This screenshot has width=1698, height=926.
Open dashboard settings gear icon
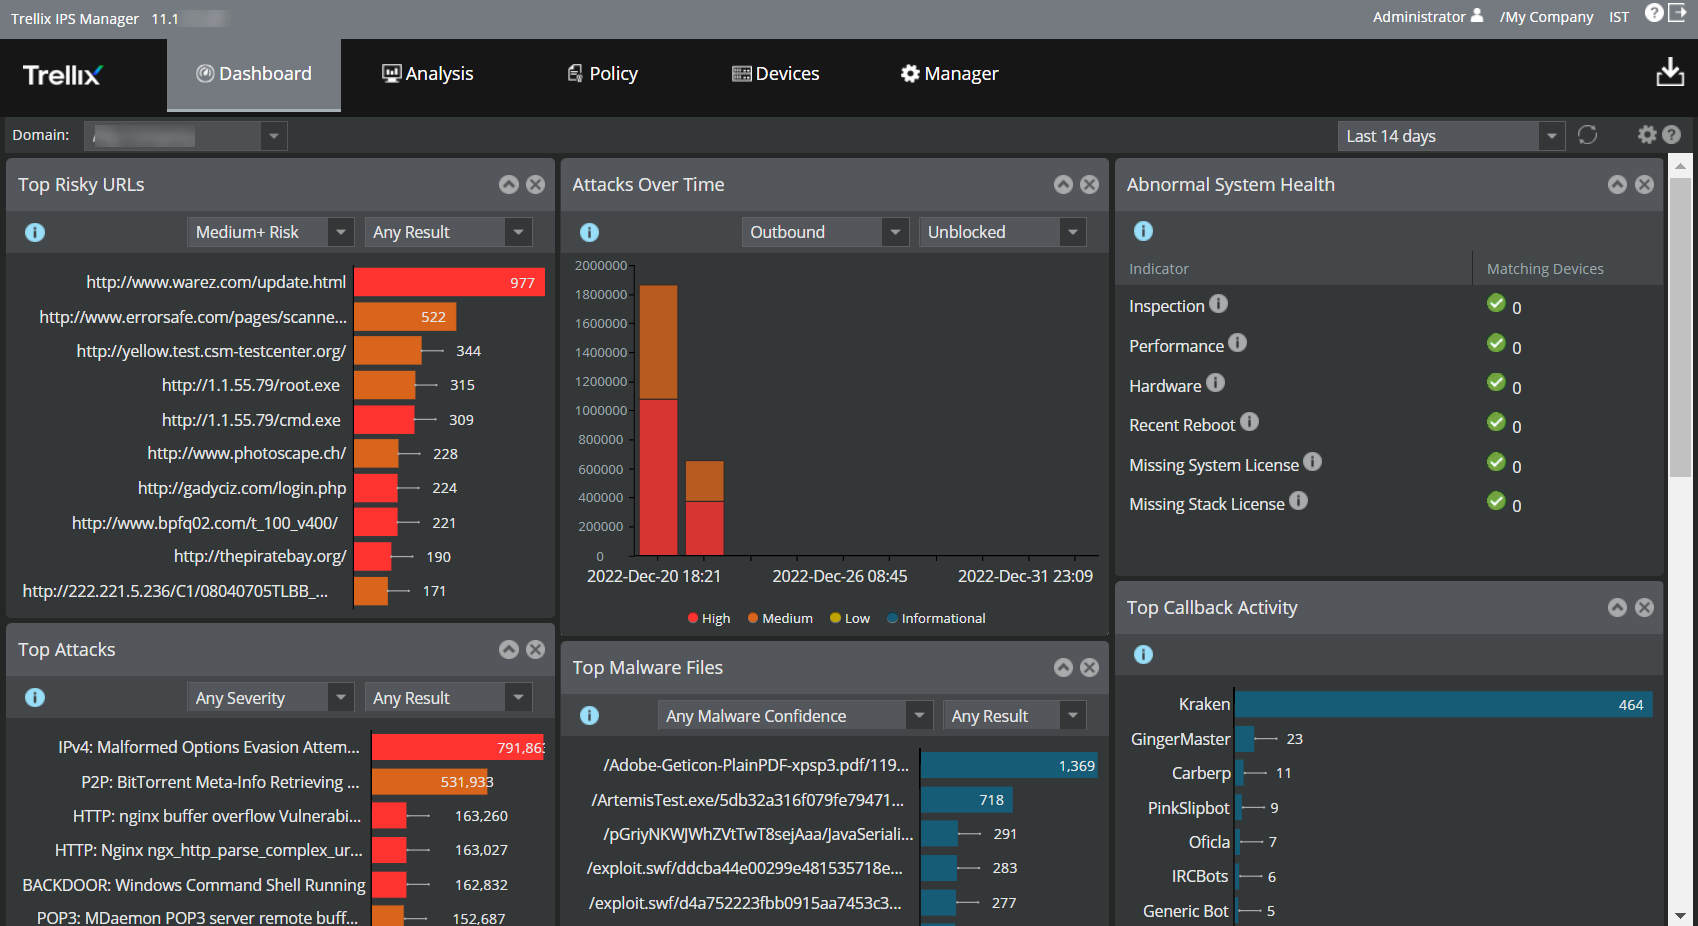pyautogui.click(x=1647, y=135)
